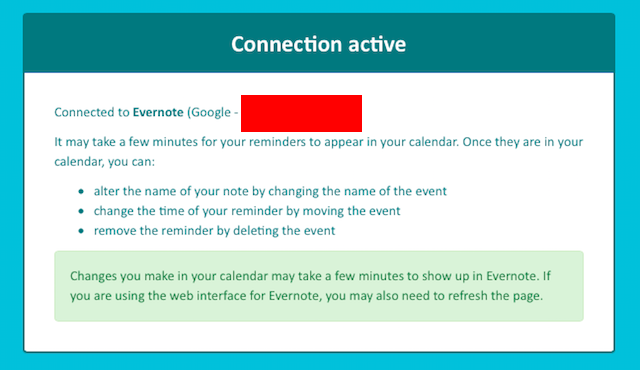640x370 pixels.
Task: Click 'It may take a few minutes' paragraph
Action: (x=318, y=151)
